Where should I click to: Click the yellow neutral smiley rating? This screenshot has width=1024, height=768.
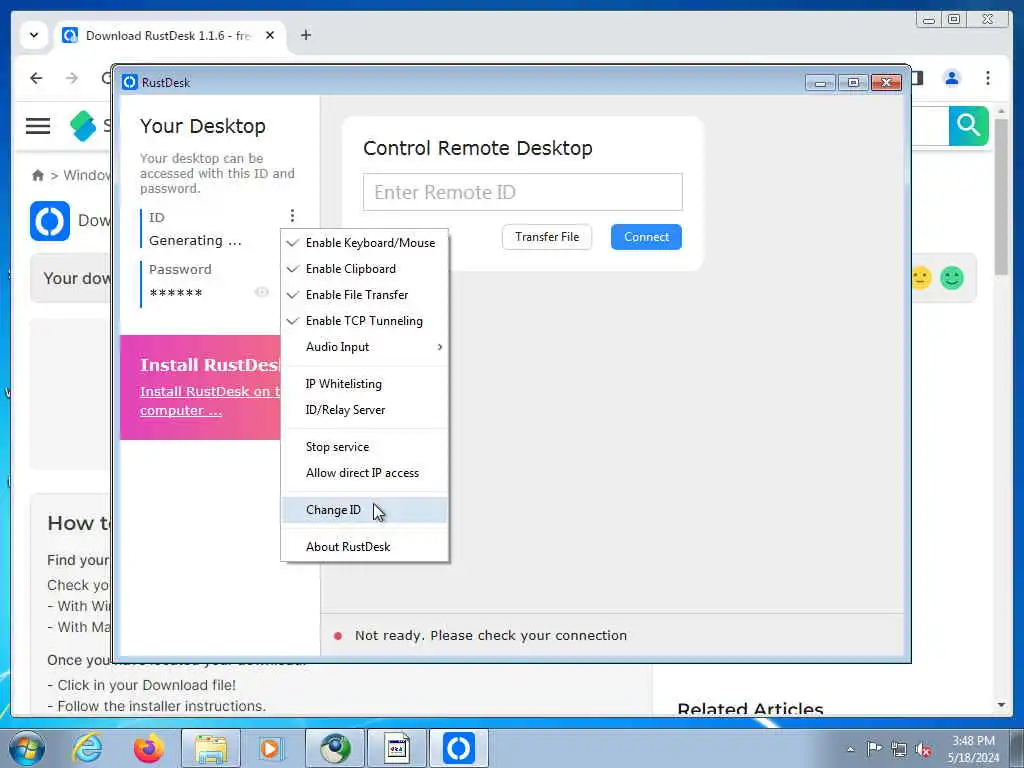[920, 278]
